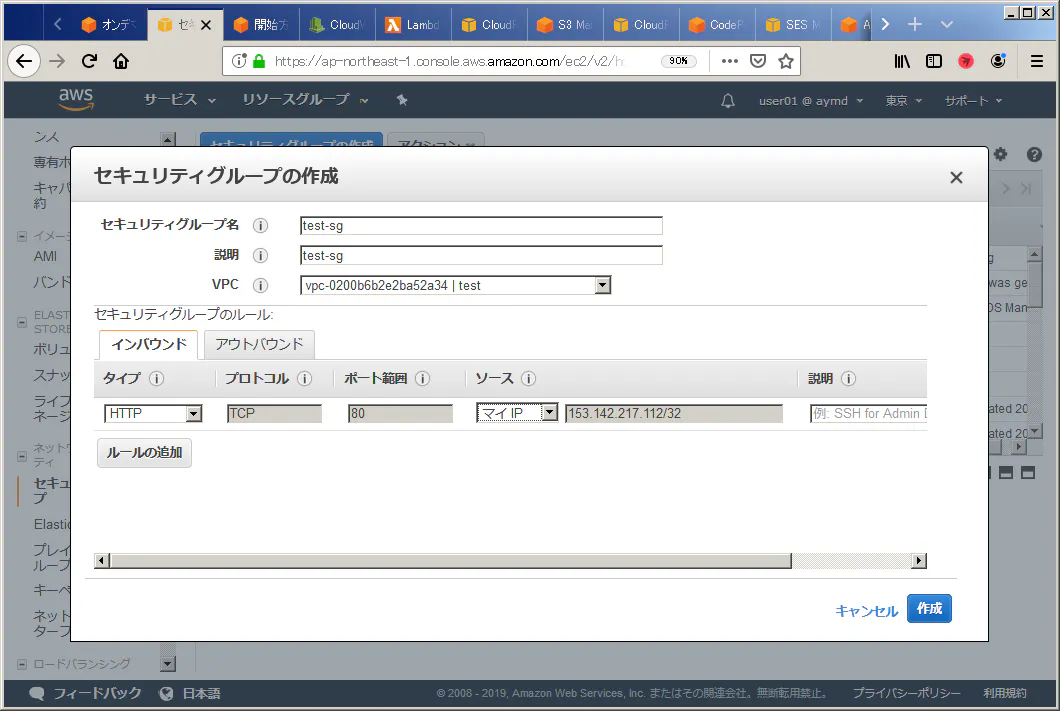Screen dimensions: 1060x711
Task: Open the rule type HTTP dropdown
Action: (x=153, y=413)
